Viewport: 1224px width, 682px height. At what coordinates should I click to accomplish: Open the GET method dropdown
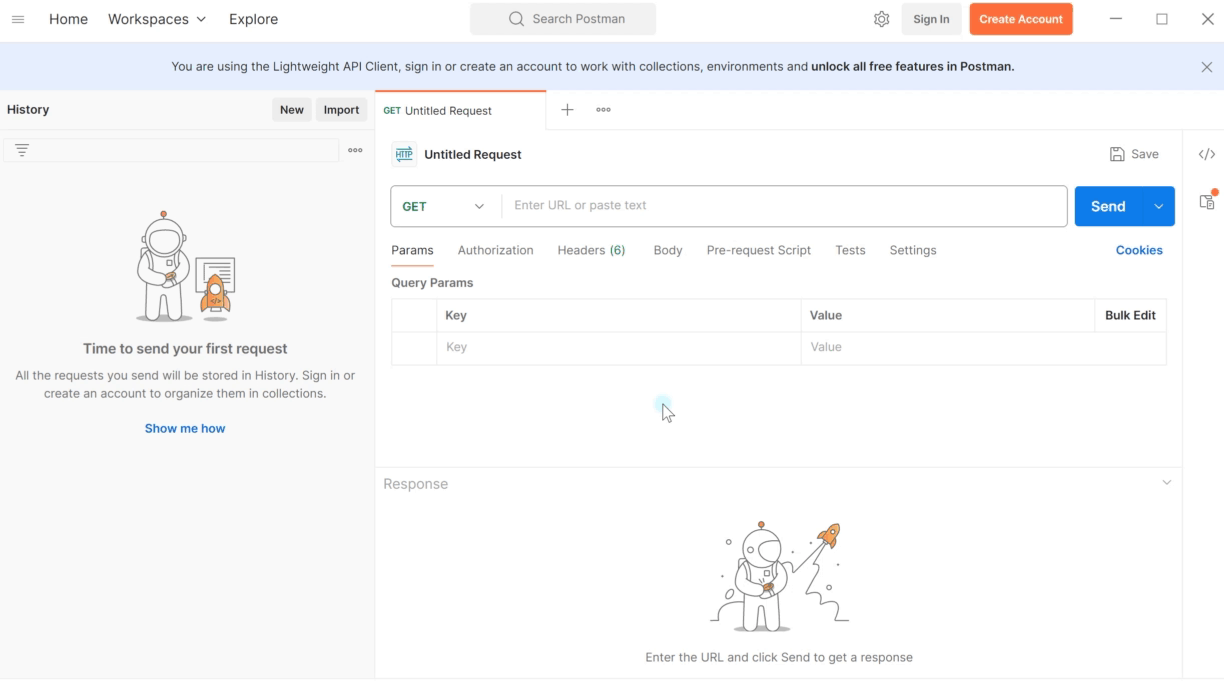[445, 206]
